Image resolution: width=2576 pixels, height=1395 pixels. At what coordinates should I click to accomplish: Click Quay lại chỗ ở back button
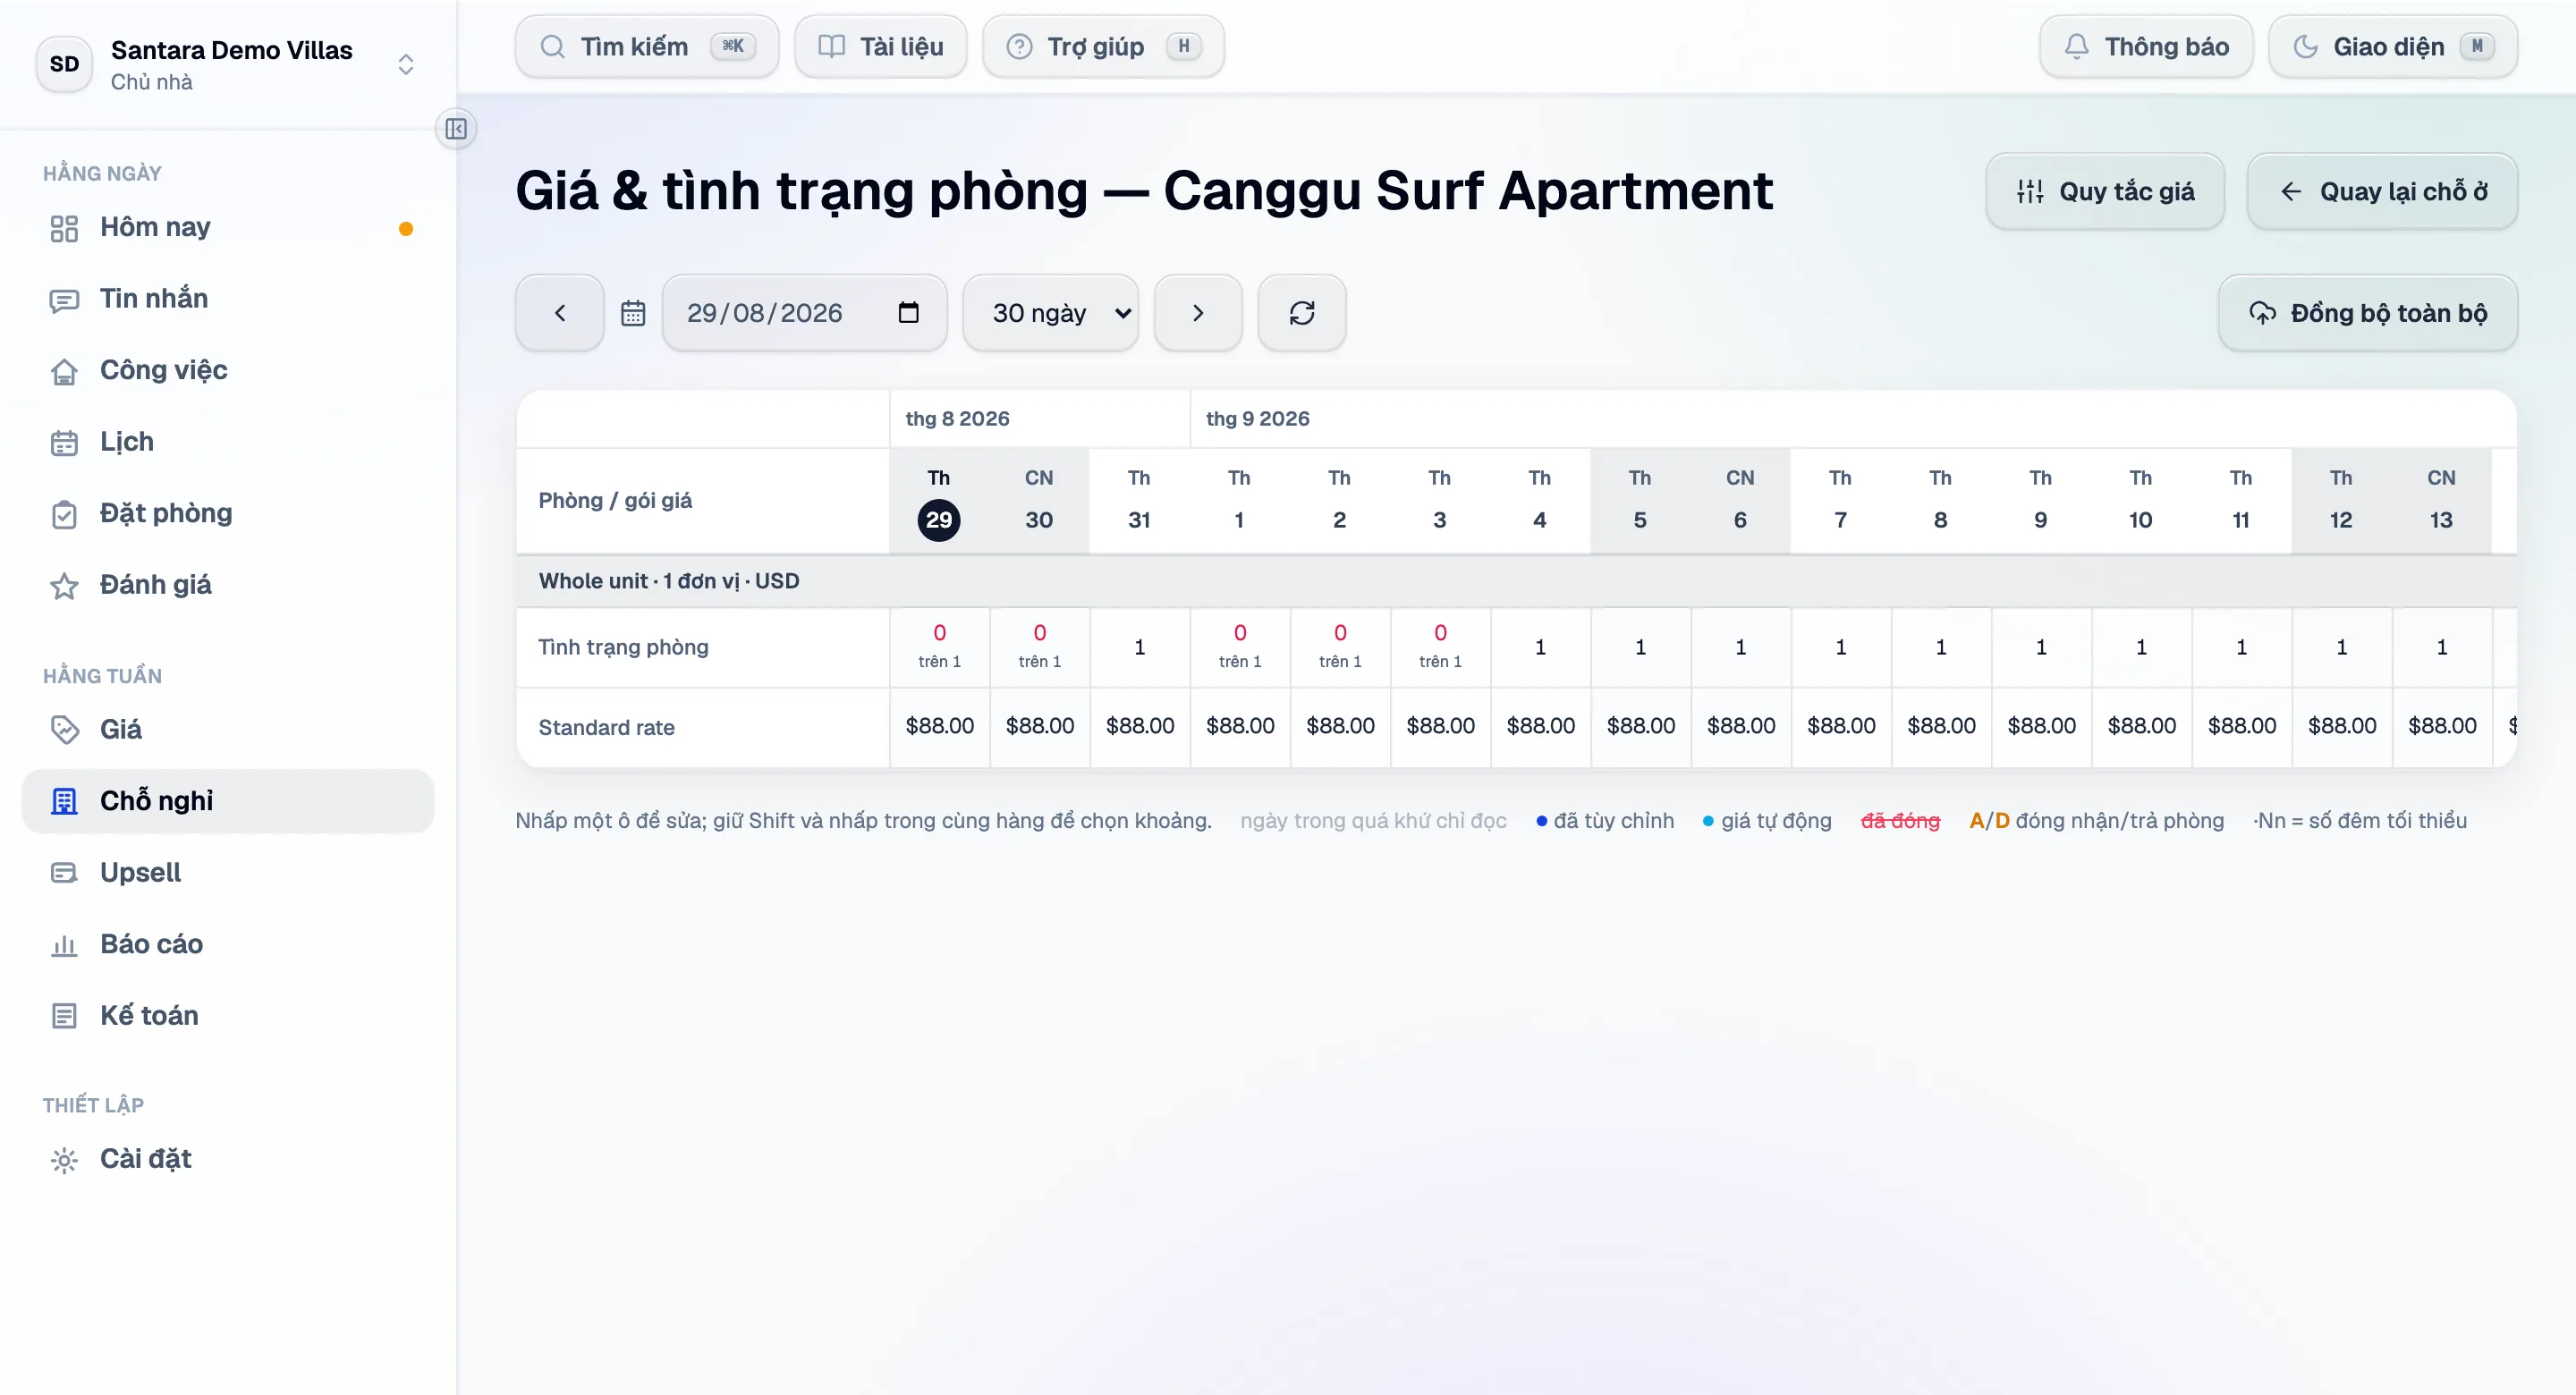point(2382,191)
